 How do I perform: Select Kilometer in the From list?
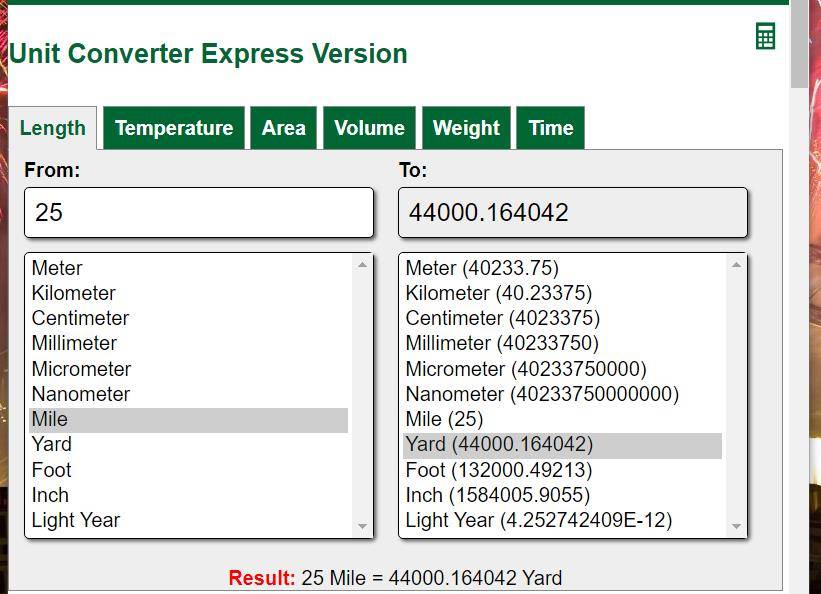[188, 293]
